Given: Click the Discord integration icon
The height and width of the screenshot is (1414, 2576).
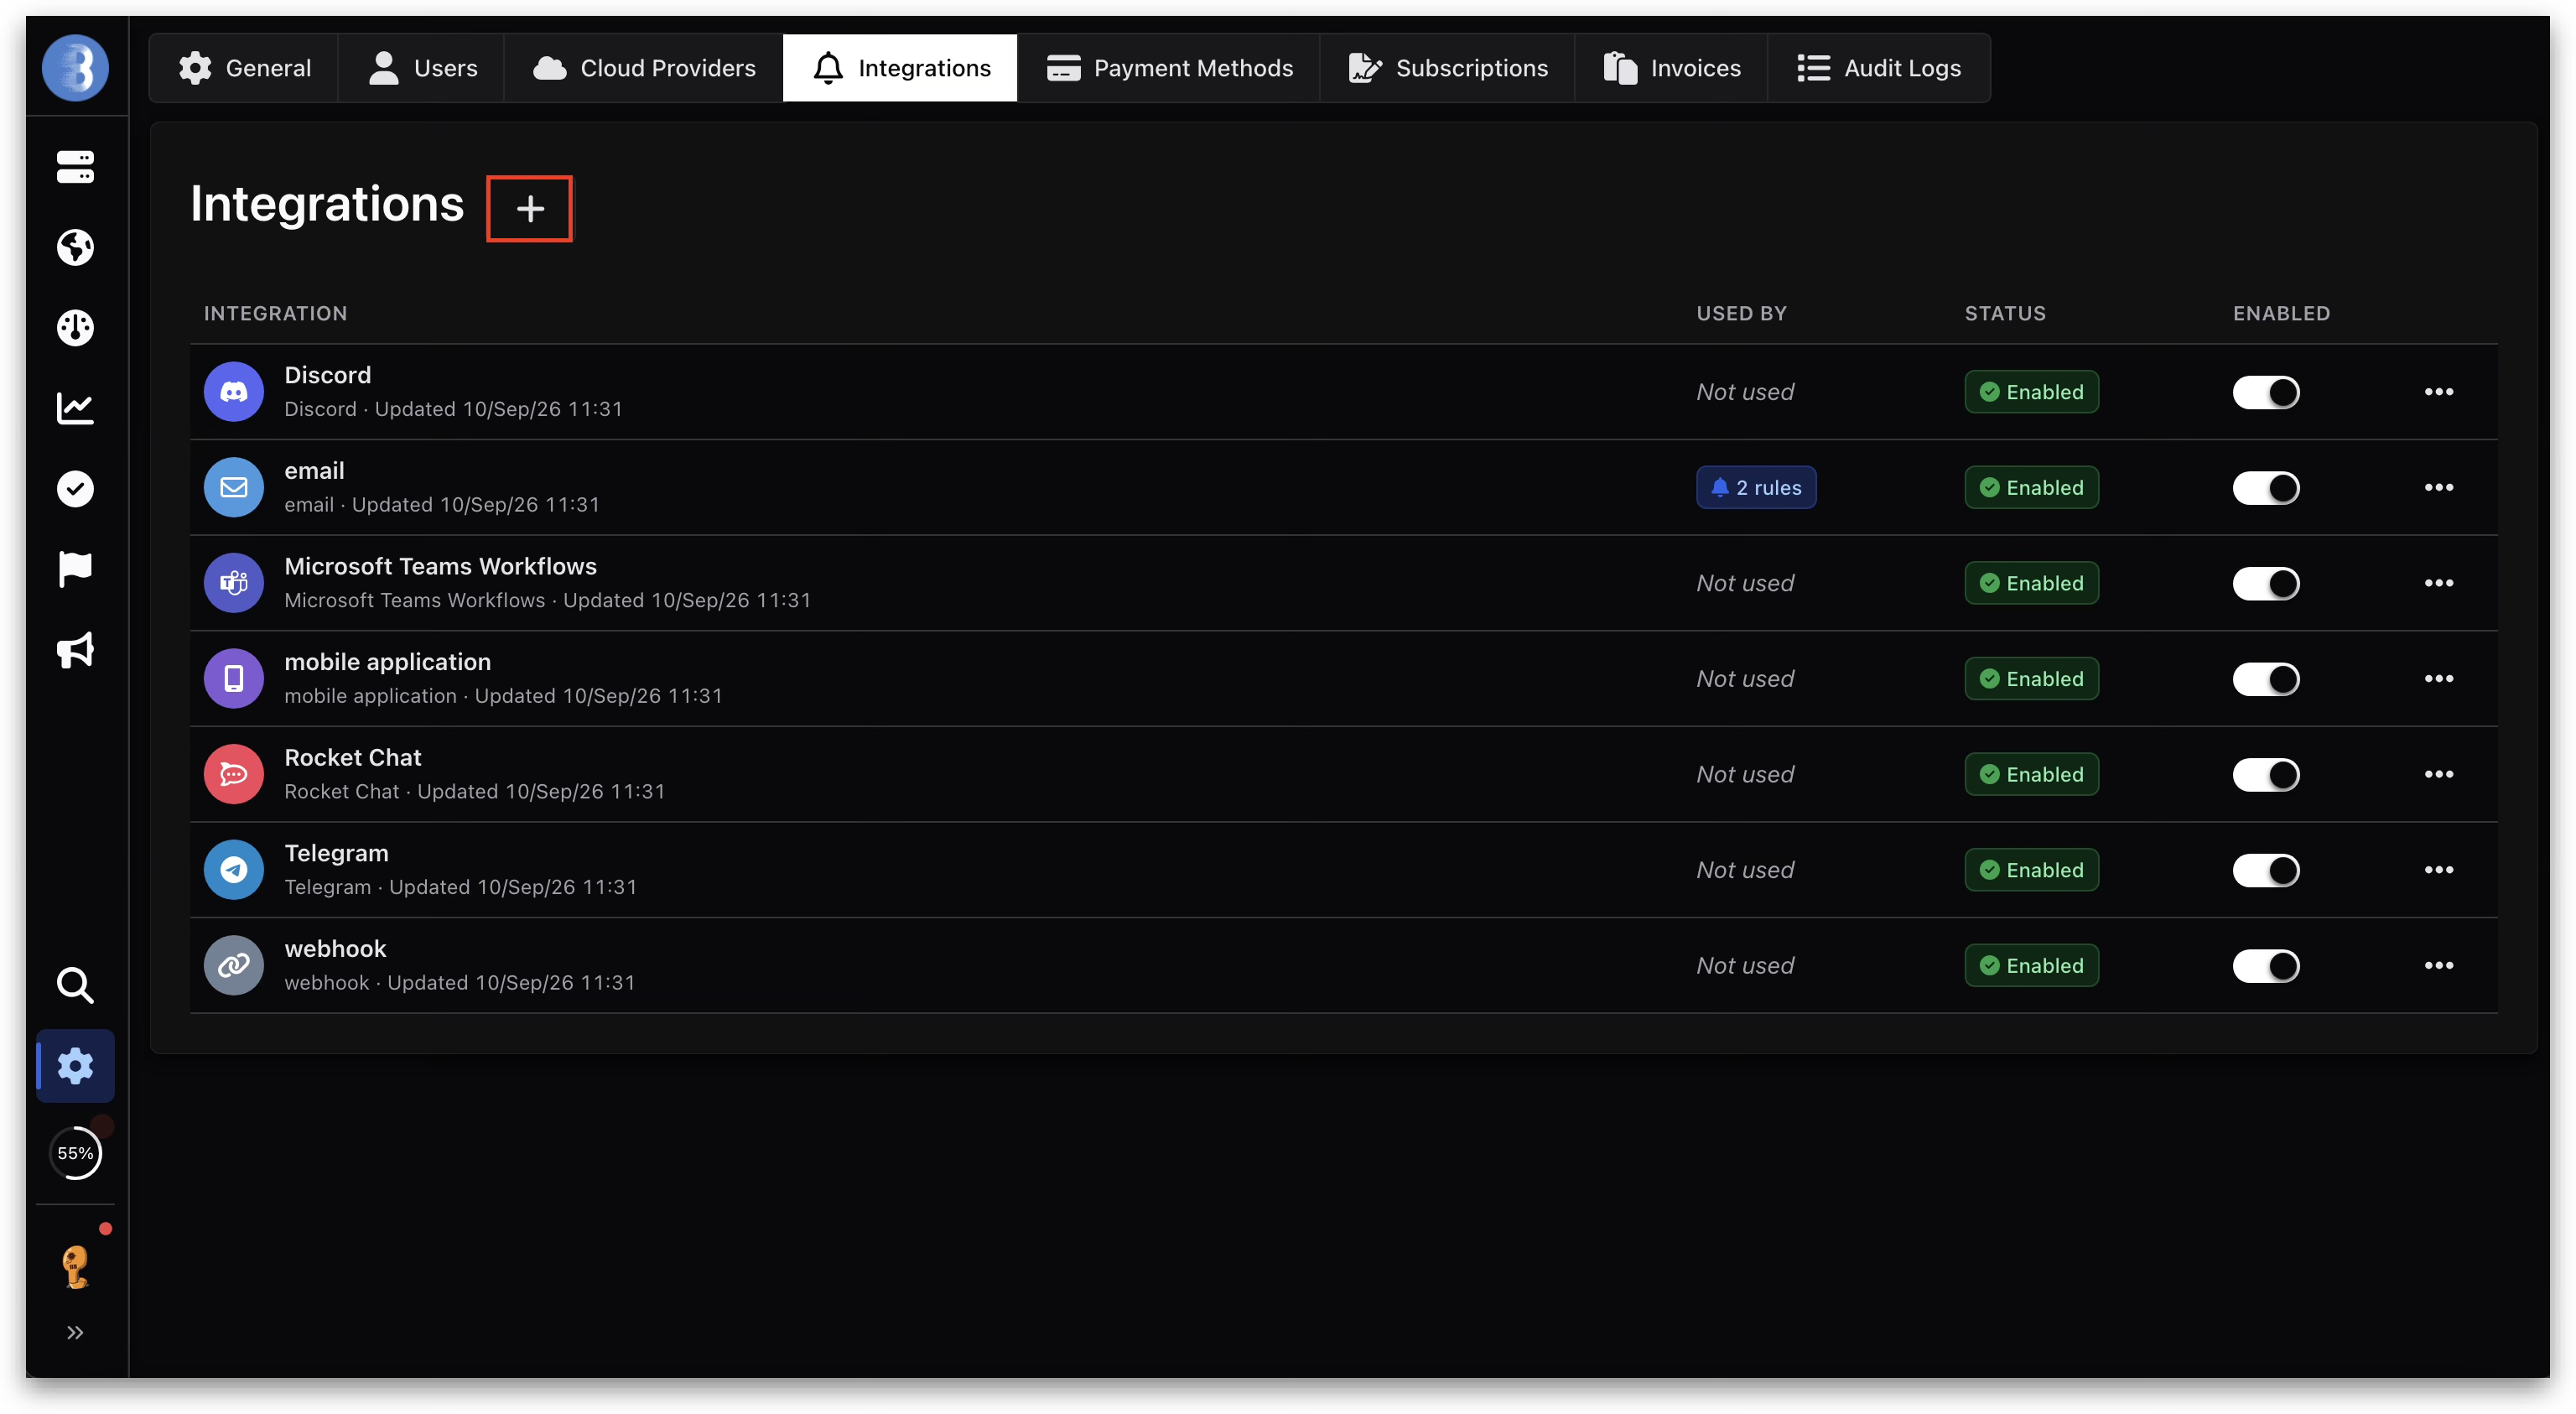Looking at the screenshot, I should tap(234, 392).
